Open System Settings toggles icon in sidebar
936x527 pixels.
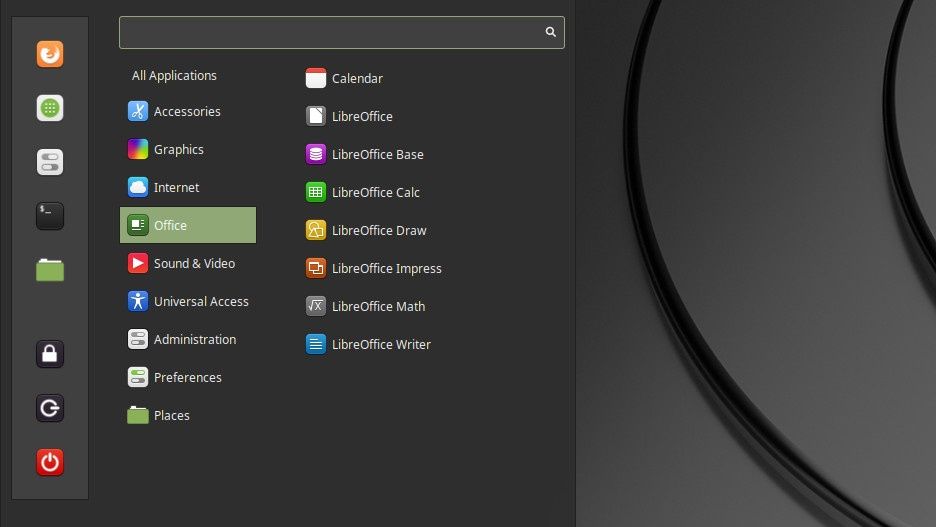coord(50,162)
